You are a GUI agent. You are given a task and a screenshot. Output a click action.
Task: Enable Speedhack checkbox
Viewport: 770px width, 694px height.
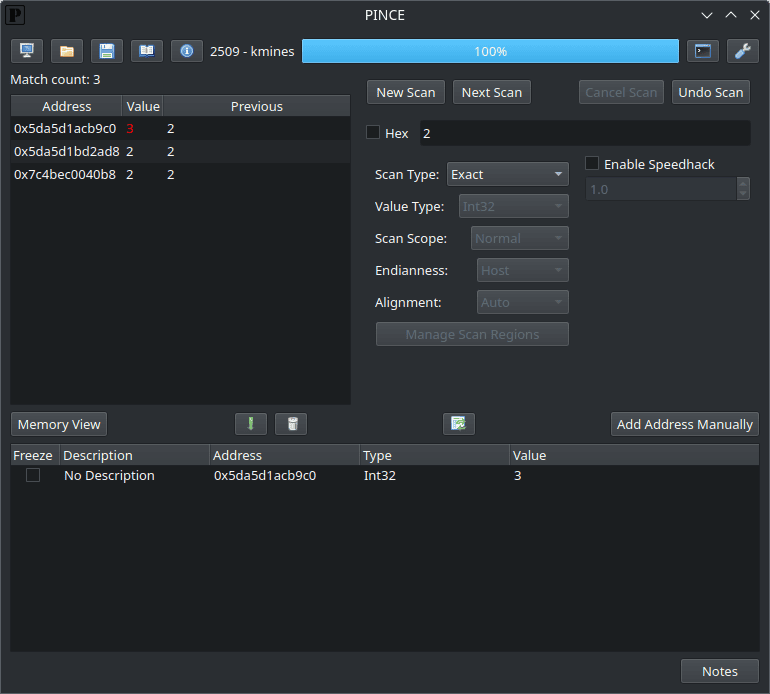coord(592,164)
